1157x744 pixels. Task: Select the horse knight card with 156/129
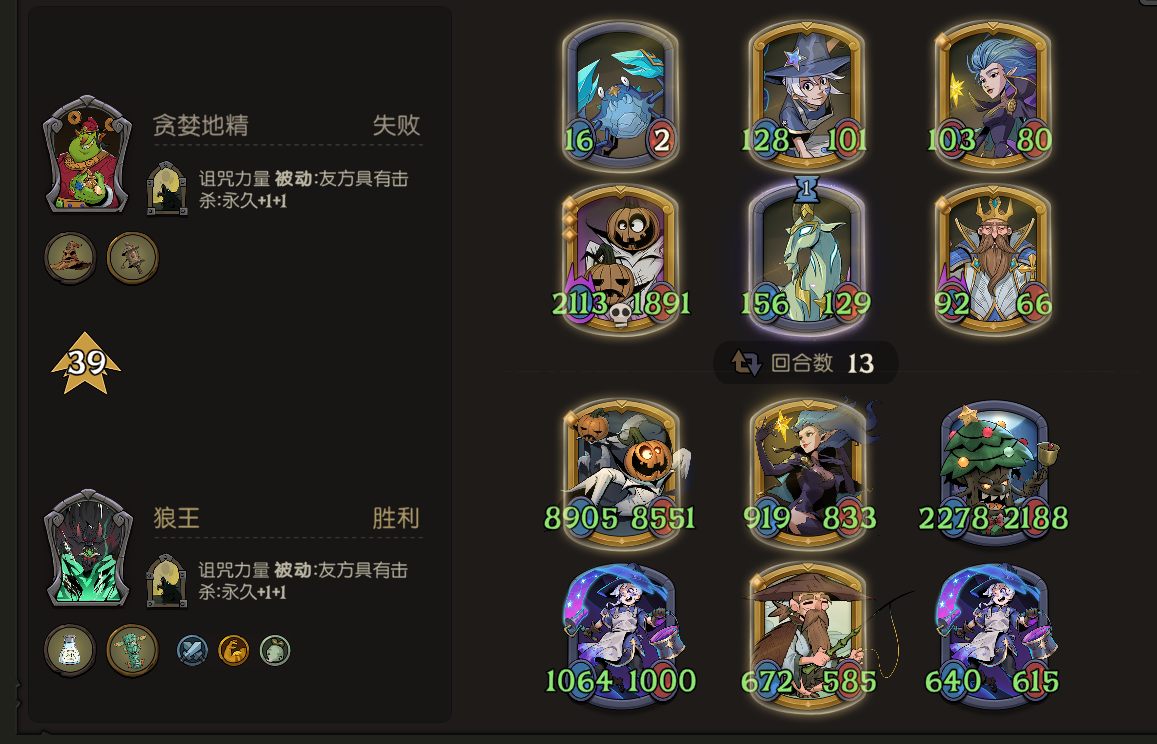[807, 258]
